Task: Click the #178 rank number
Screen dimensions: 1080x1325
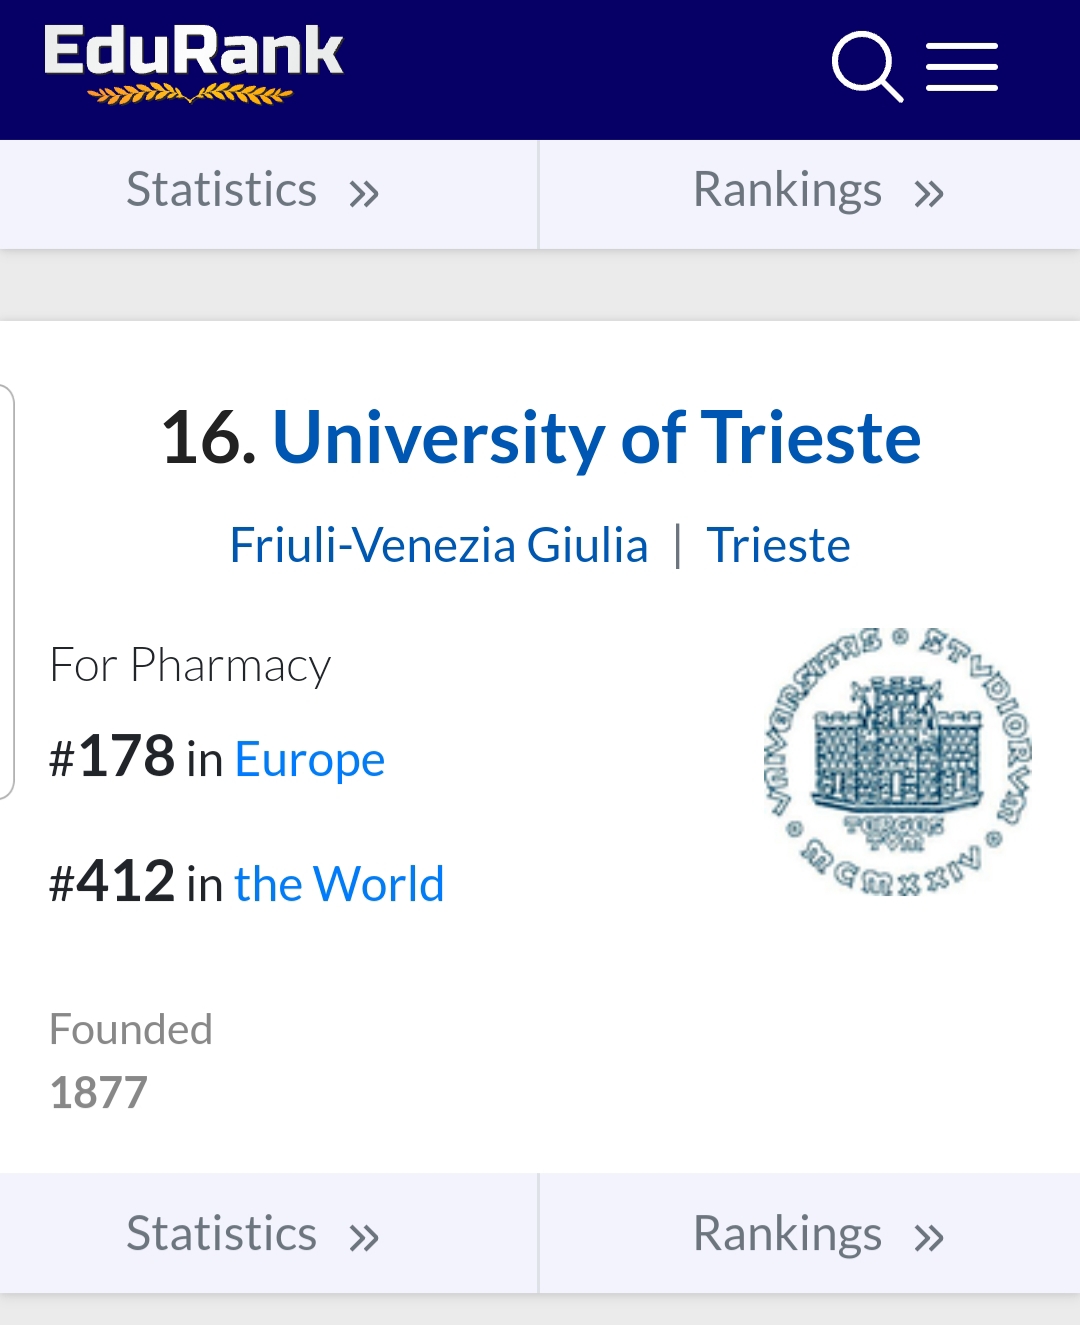Action: tap(112, 756)
